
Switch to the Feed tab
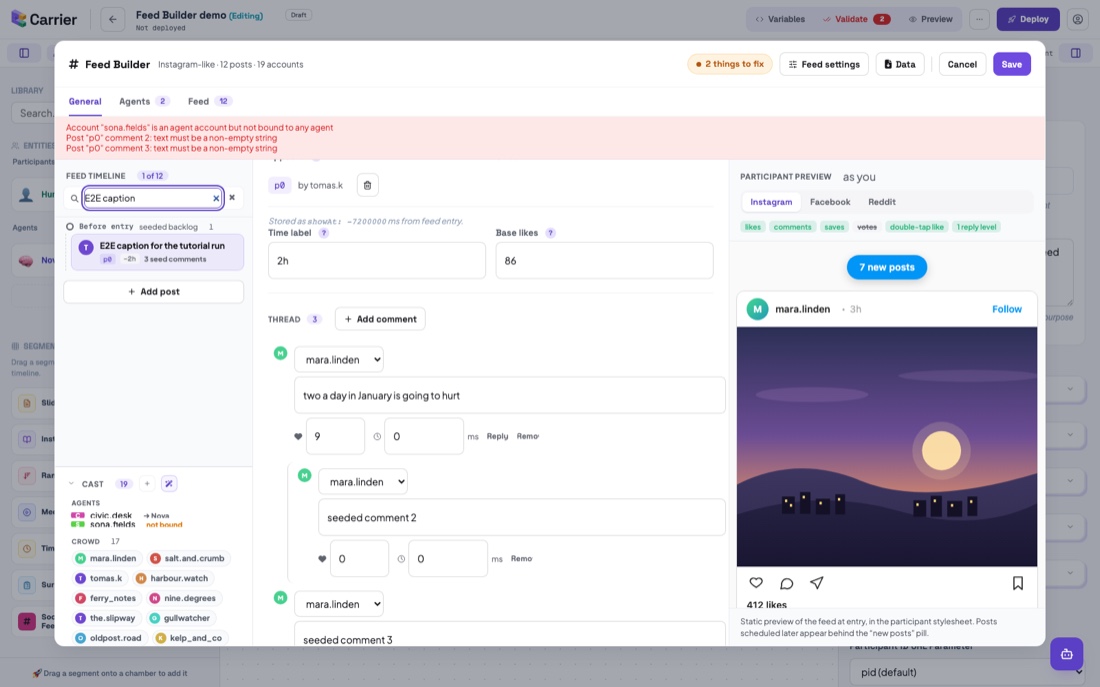tap(210, 101)
